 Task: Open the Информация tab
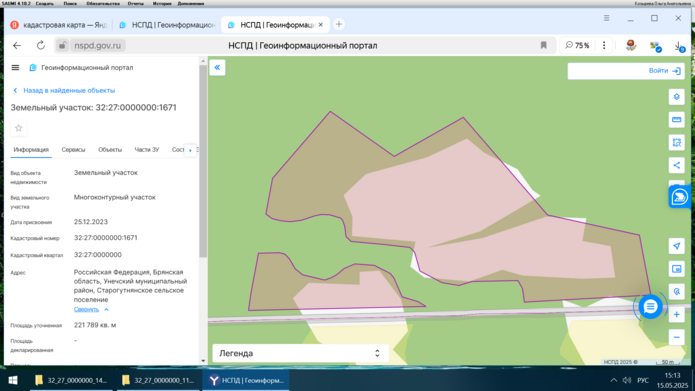(x=31, y=150)
